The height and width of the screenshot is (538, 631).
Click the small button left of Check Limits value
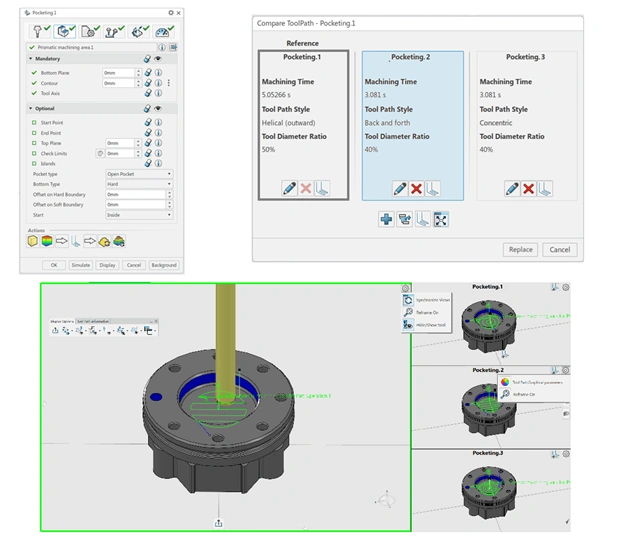tap(100, 153)
